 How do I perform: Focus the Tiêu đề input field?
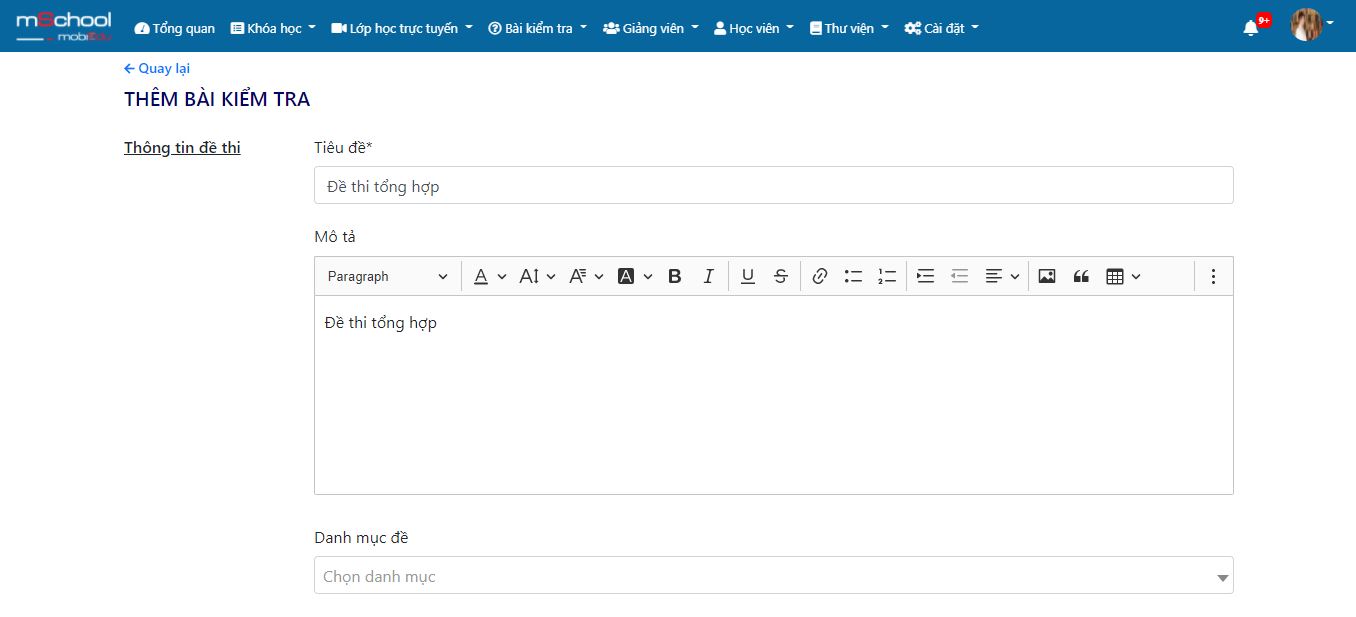pyautogui.click(x=773, y=185)
